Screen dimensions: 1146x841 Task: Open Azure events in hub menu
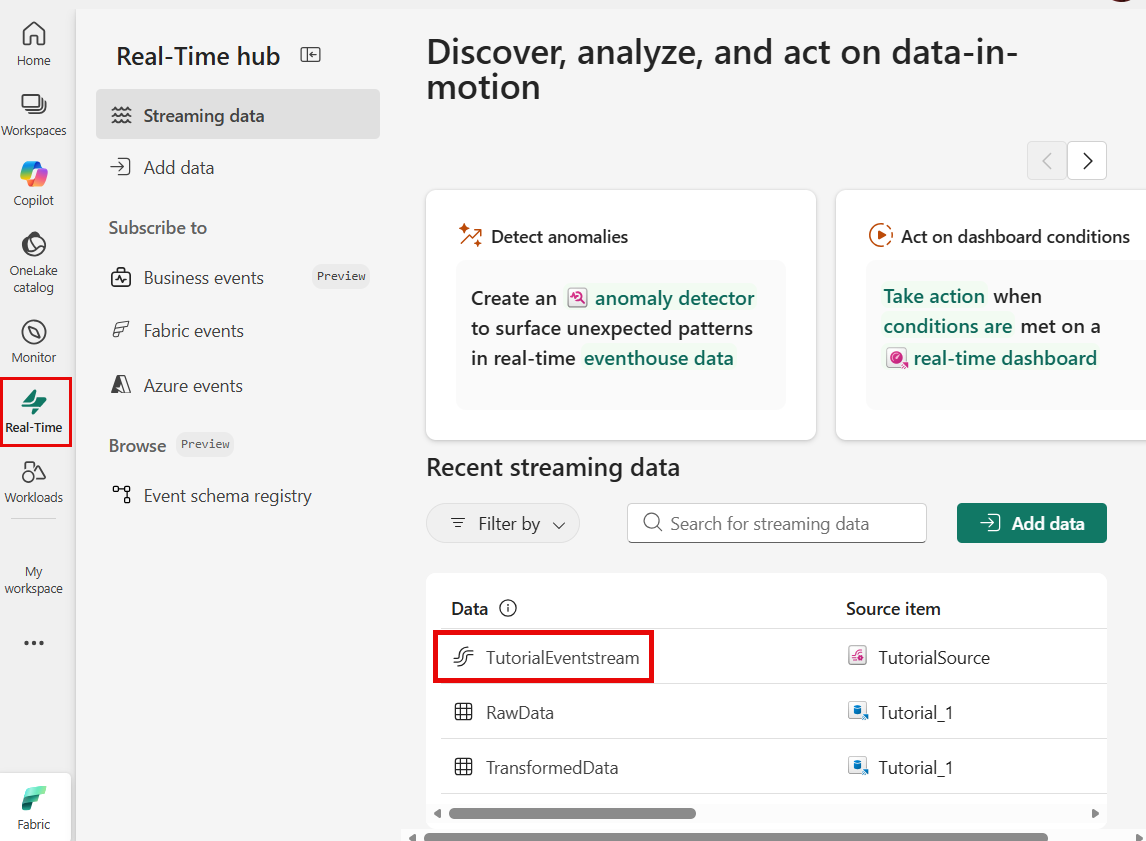coord(193,386)
